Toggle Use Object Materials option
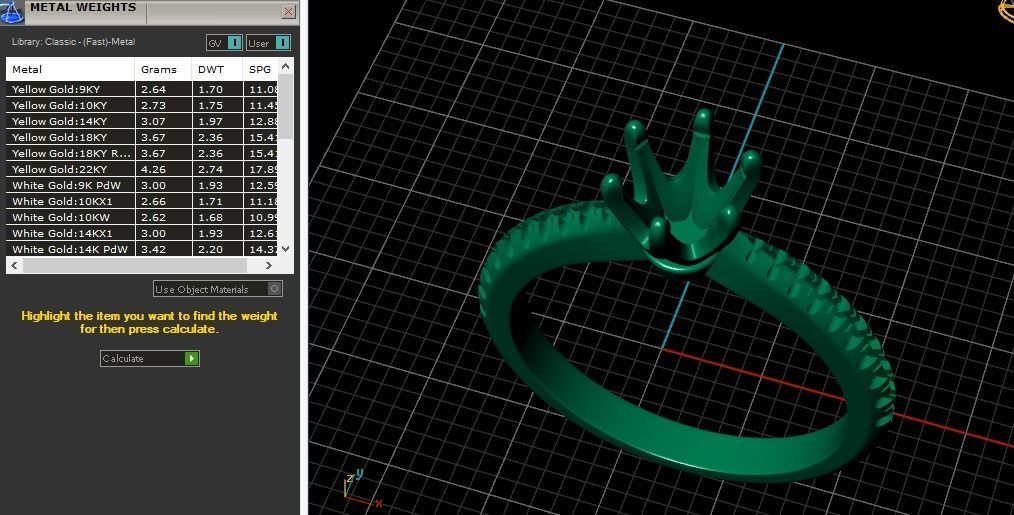 click(218, 289)
